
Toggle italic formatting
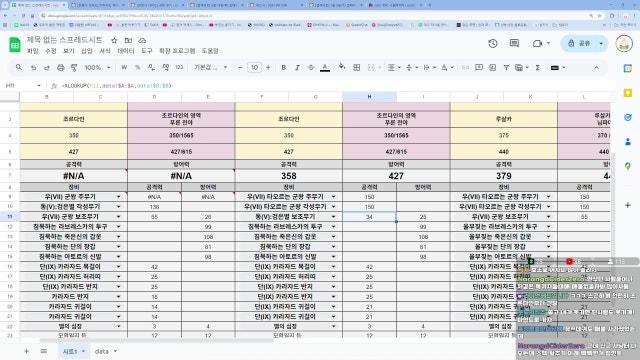click(x=297, y=67)
